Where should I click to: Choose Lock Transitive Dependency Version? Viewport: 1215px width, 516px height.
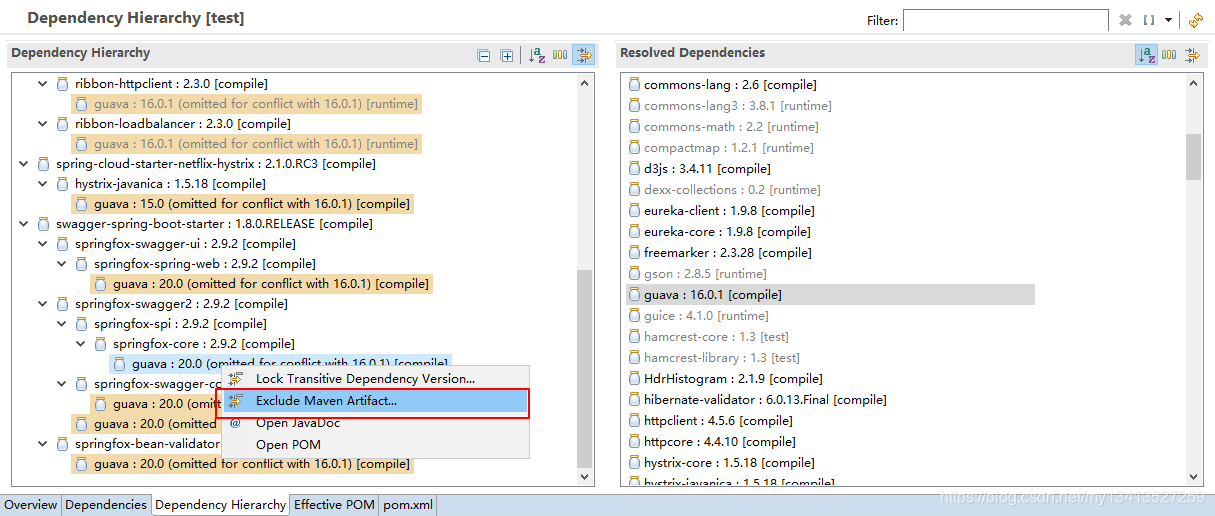pos(365,379)
